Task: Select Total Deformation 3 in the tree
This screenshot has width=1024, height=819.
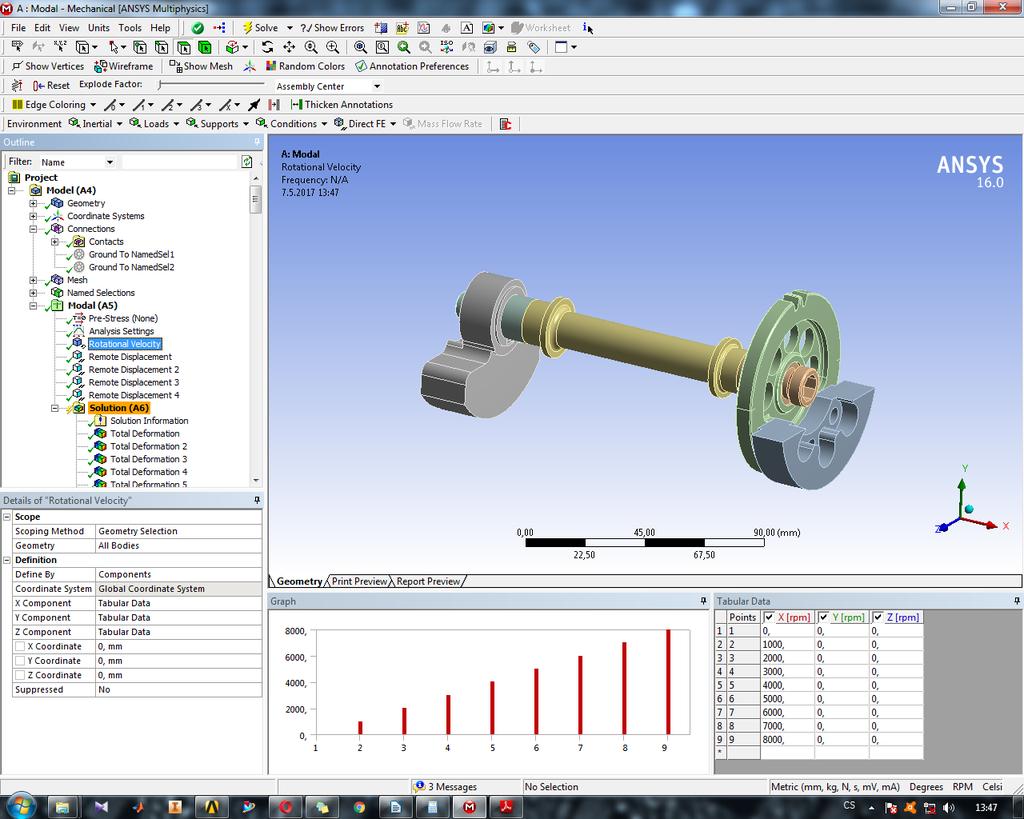Action: [x=148, y=459]
